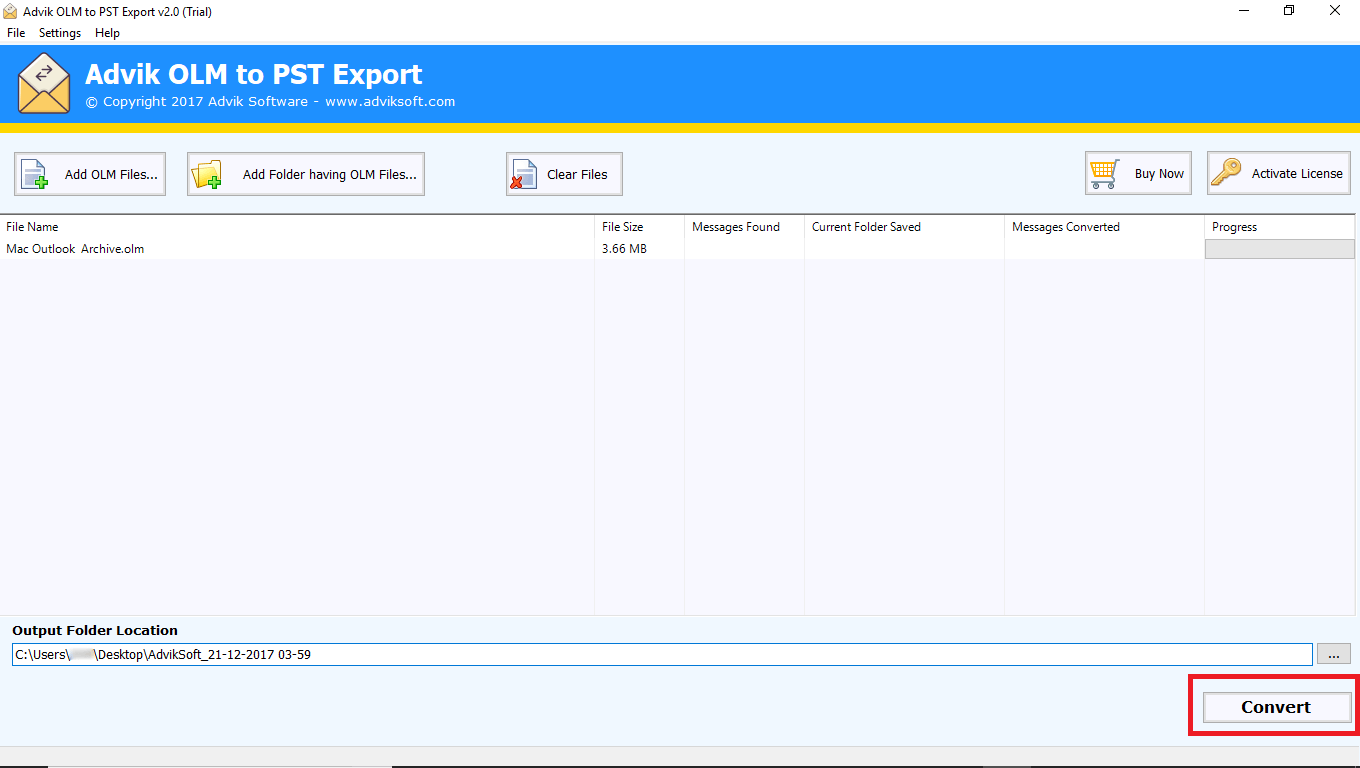The image size is (1360, 768).
Task: Click the document-plus icon on Add OLM Files
Action: tap(35, 174)
